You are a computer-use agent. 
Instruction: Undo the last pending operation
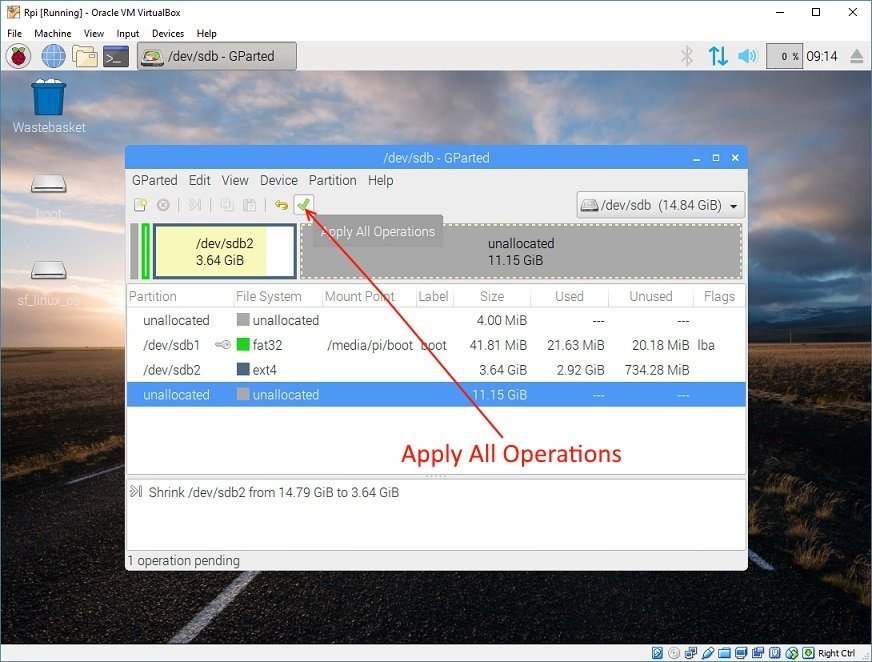coord(281,204)
